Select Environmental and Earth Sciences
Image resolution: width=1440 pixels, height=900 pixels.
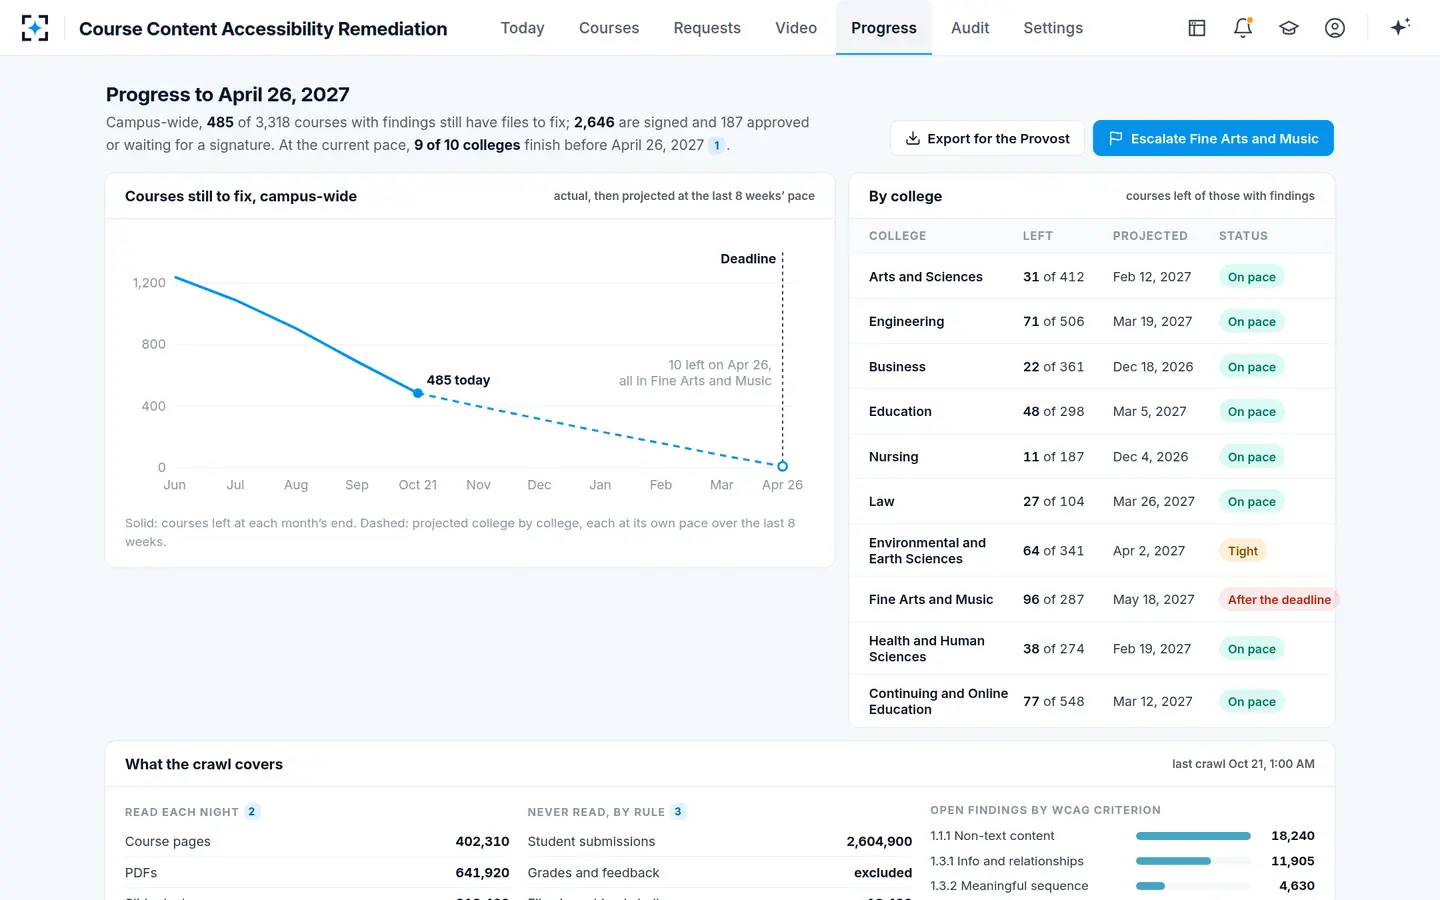click(927, 551)
